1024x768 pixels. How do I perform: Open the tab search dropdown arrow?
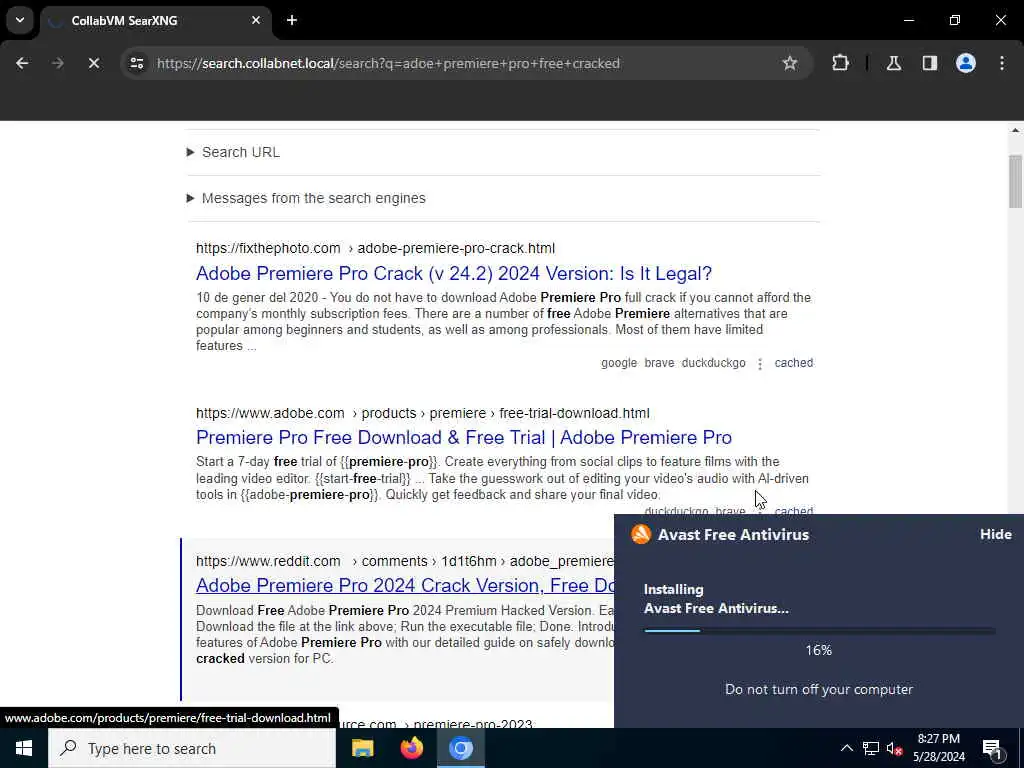click(x=20, y=20)
